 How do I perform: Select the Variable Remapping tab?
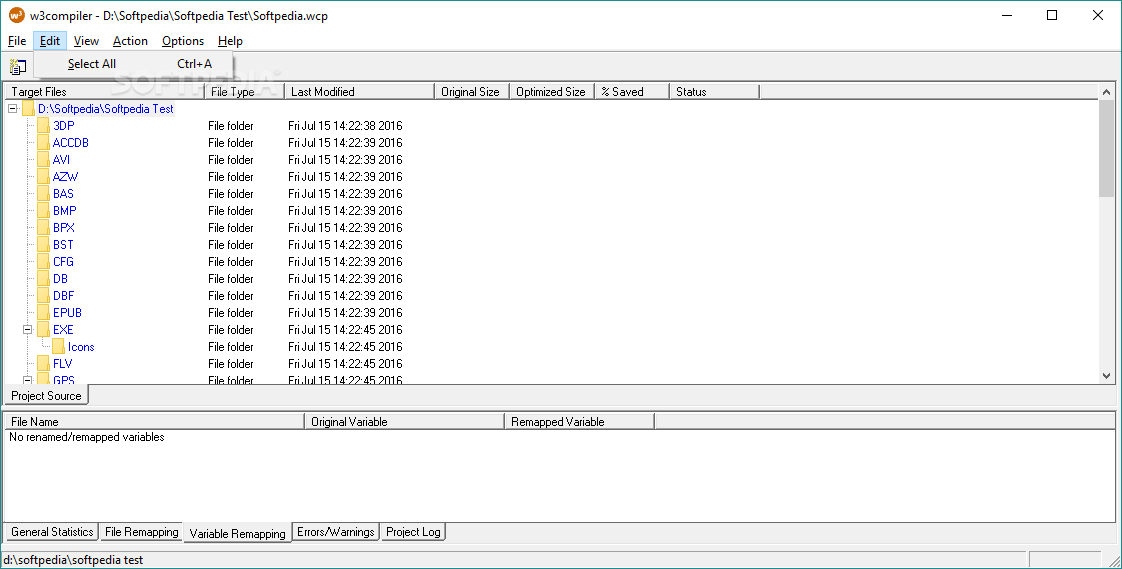point(238,533)
